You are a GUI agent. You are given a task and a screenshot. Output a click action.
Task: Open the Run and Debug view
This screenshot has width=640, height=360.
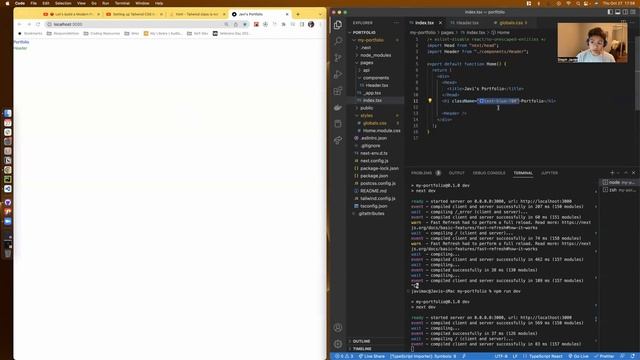click(338, 74)
